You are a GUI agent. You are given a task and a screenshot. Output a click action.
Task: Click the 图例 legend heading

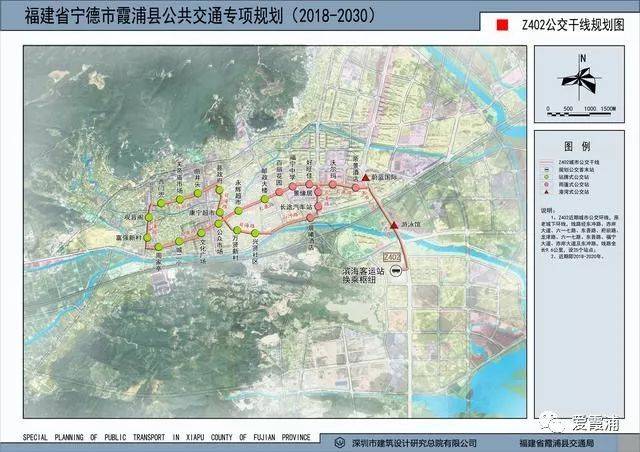[x=578, y=146]
